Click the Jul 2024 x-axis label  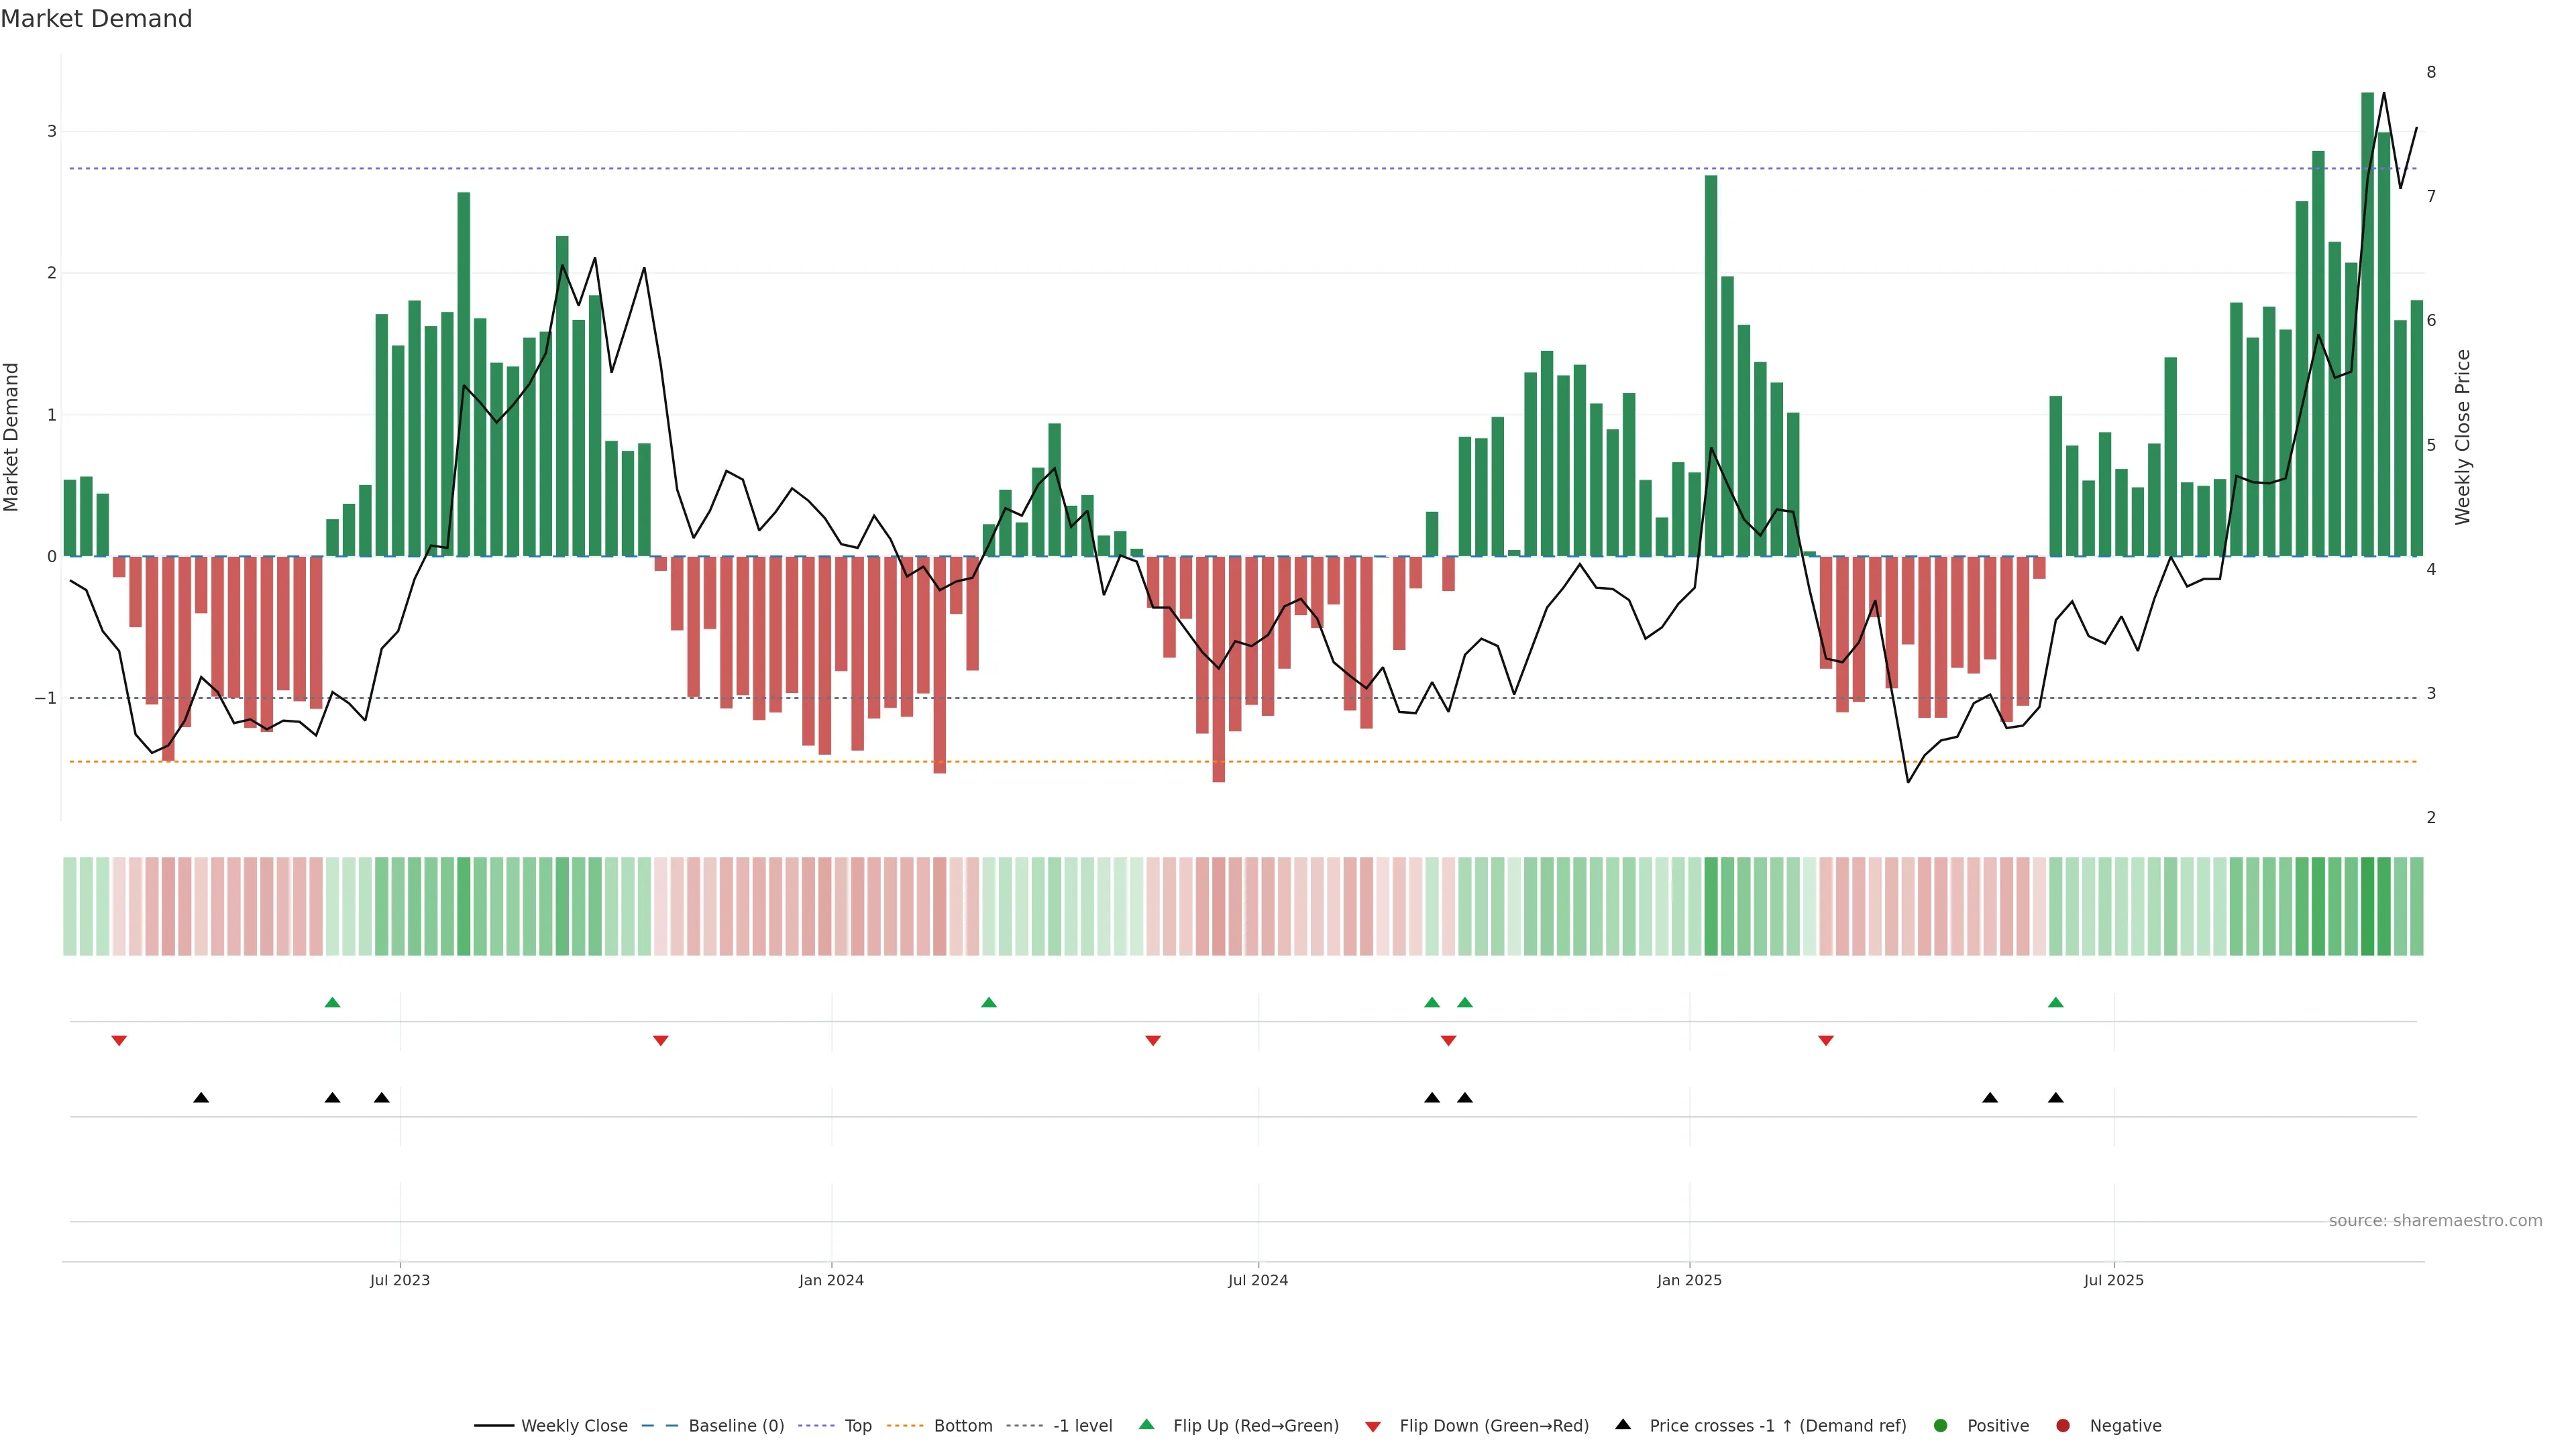(x=1258, y=1281)
